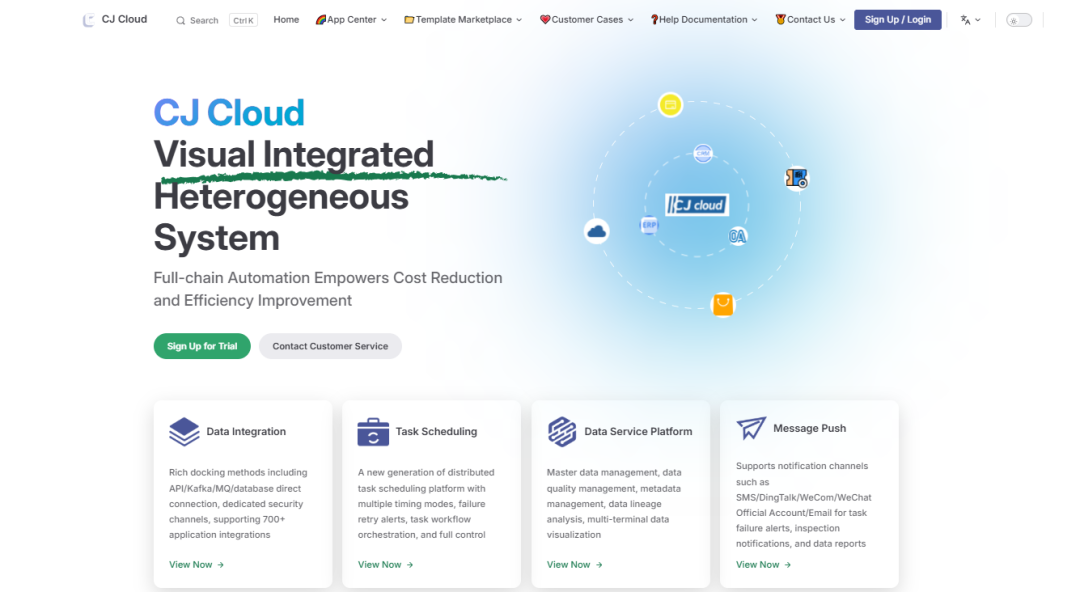Screen dimensions: 1080x592
Task: Click the ERP icon in diagram
Action: pos(649,226)
